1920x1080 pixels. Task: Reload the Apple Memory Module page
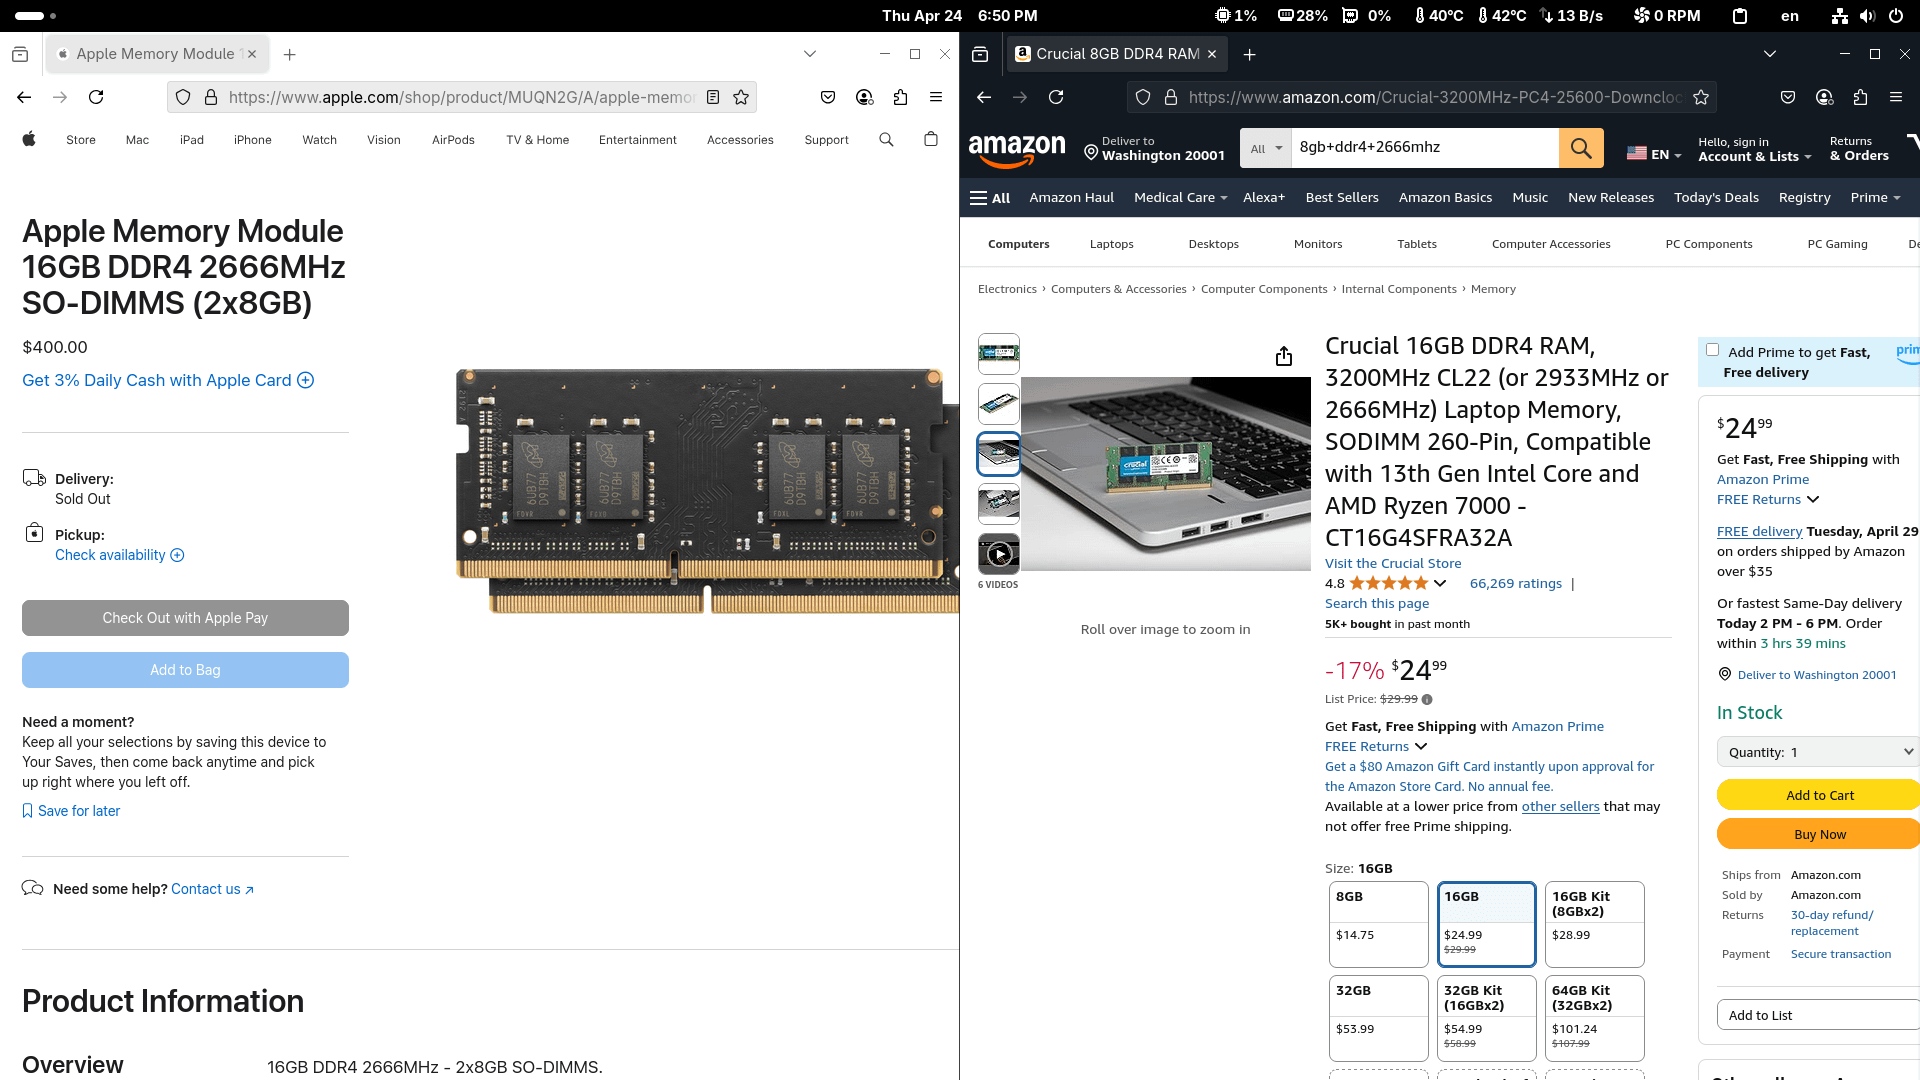click(96, 97)
